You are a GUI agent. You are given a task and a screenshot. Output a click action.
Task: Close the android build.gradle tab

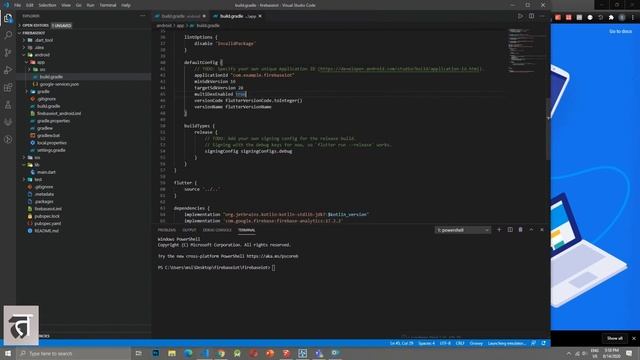204,16
